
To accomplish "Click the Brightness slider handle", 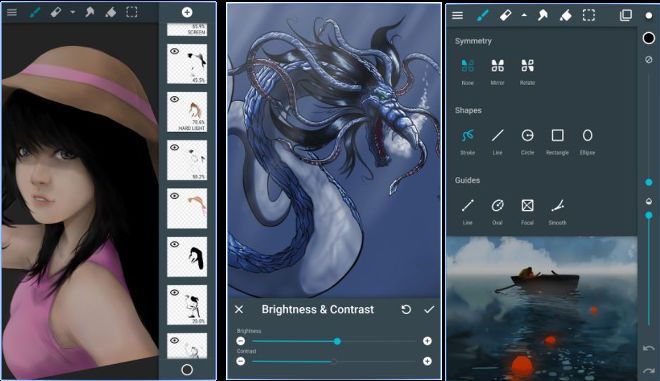I will coord(337,341).
